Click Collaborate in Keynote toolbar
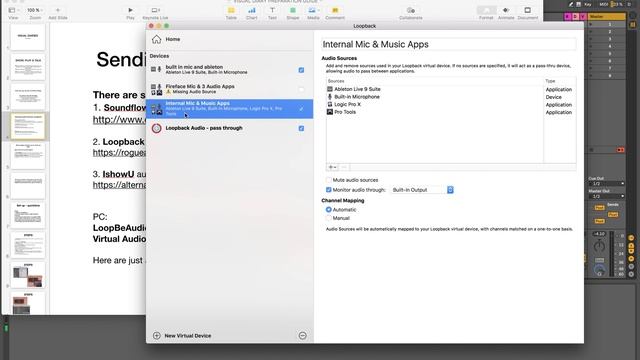Viewport: 640px width, 360px height. click(411, 13)
